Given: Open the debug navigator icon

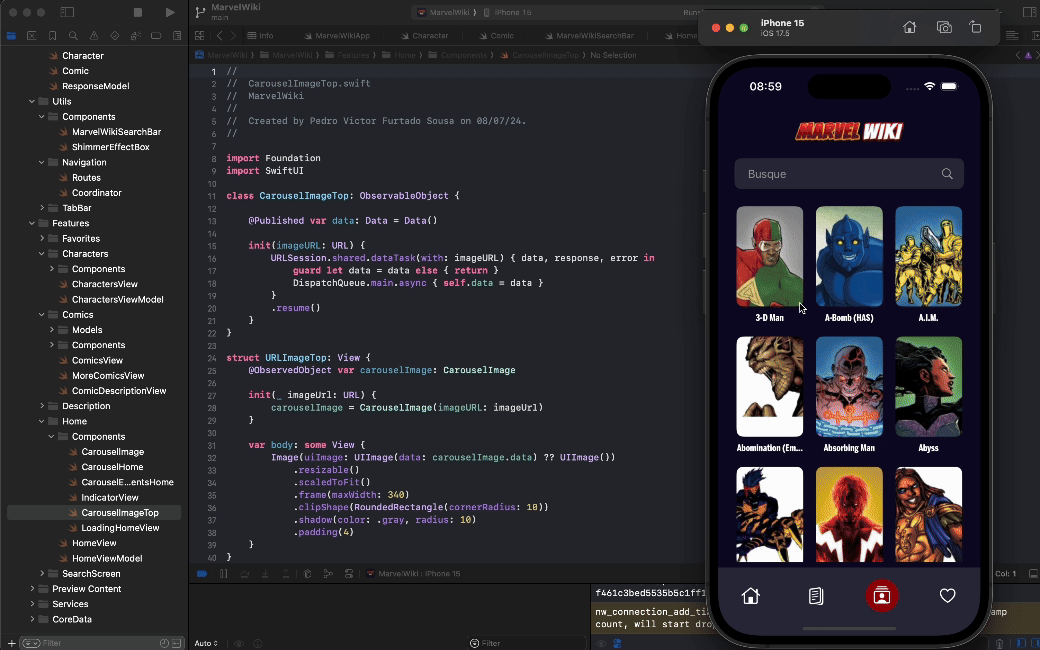Looking at the screenshot, I should tap(135, 36).
